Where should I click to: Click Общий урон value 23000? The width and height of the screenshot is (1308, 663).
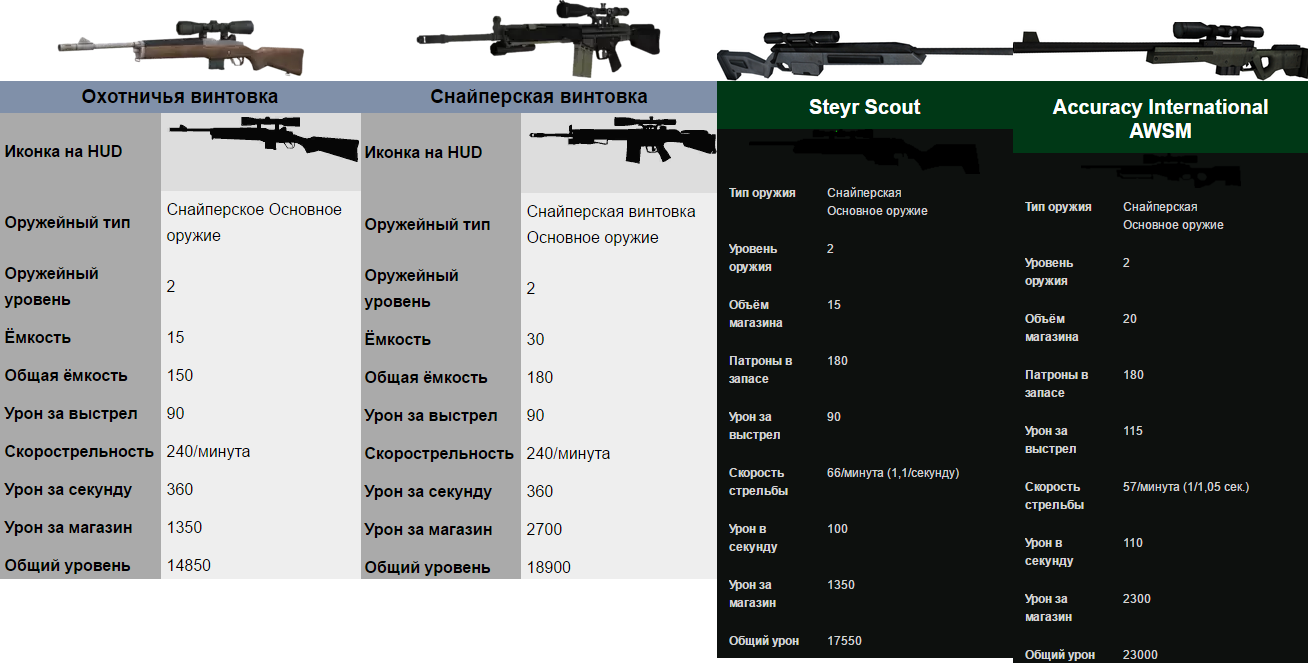tap(1140, 654)
